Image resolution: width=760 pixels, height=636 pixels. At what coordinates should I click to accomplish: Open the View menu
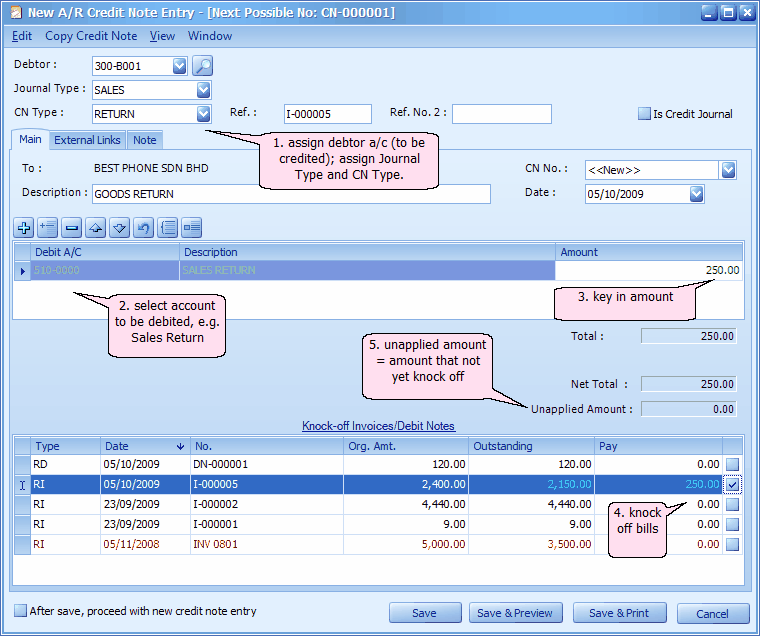pos(162,36)
